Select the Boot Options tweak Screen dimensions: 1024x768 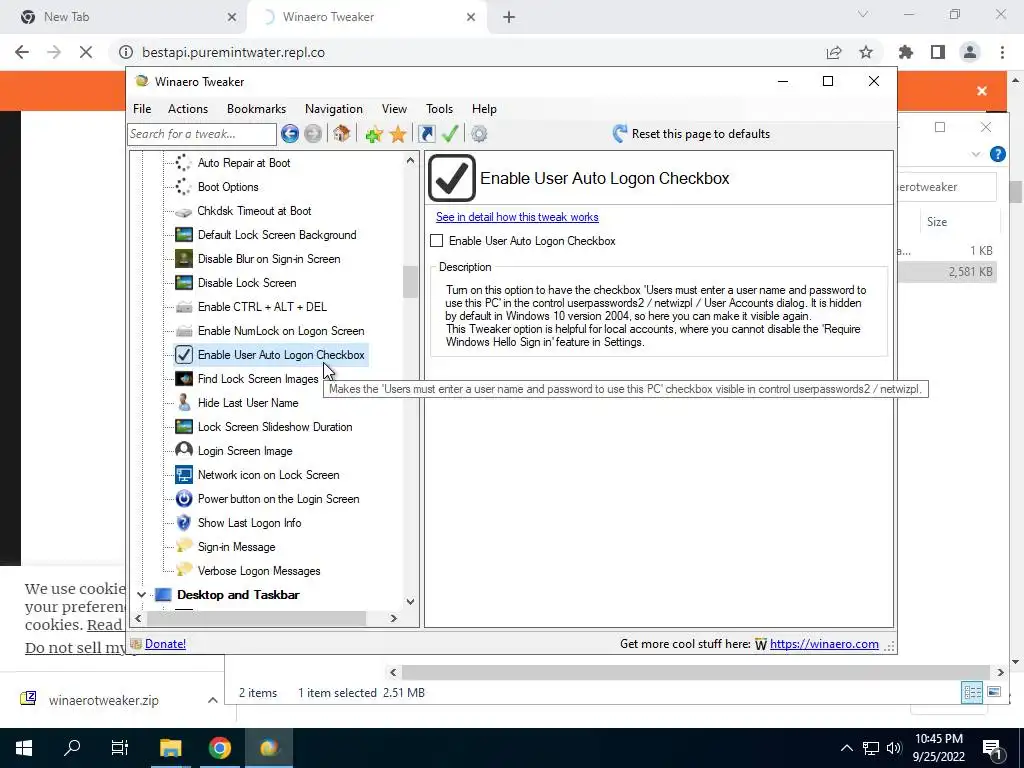pos(228,187)
